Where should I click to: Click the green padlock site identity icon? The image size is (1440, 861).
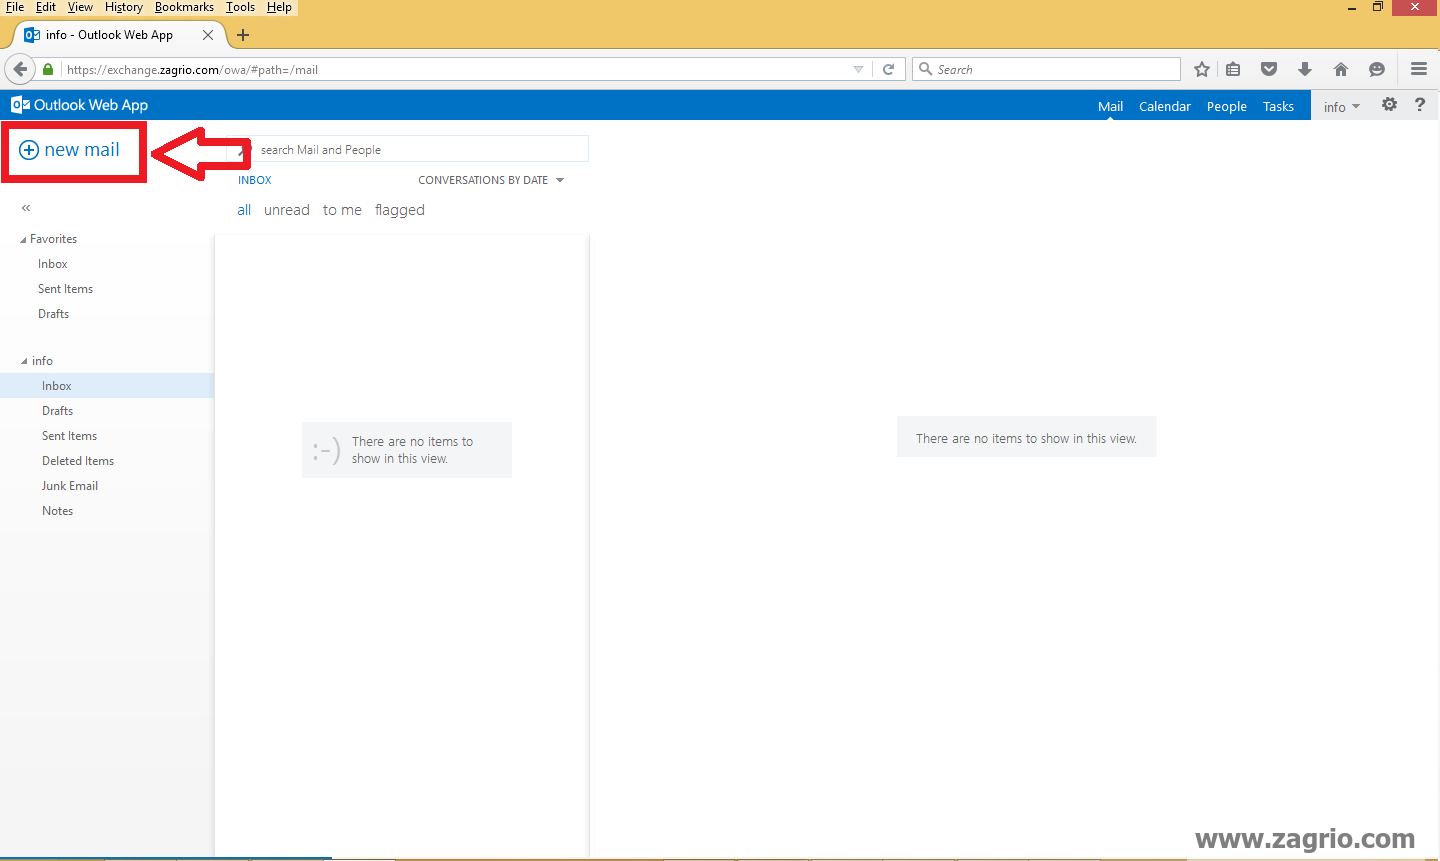click(48, 69)
